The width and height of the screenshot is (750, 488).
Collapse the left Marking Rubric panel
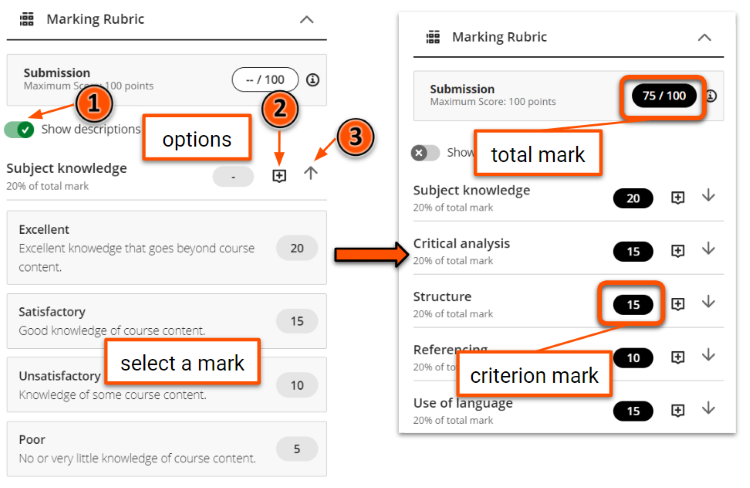coord(307,19)
